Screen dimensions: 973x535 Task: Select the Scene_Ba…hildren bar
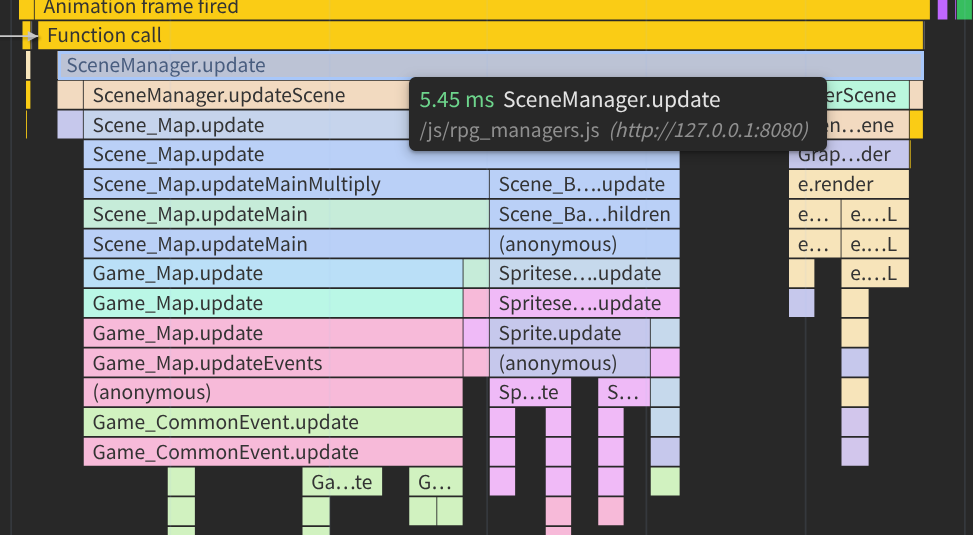(585, 214)
